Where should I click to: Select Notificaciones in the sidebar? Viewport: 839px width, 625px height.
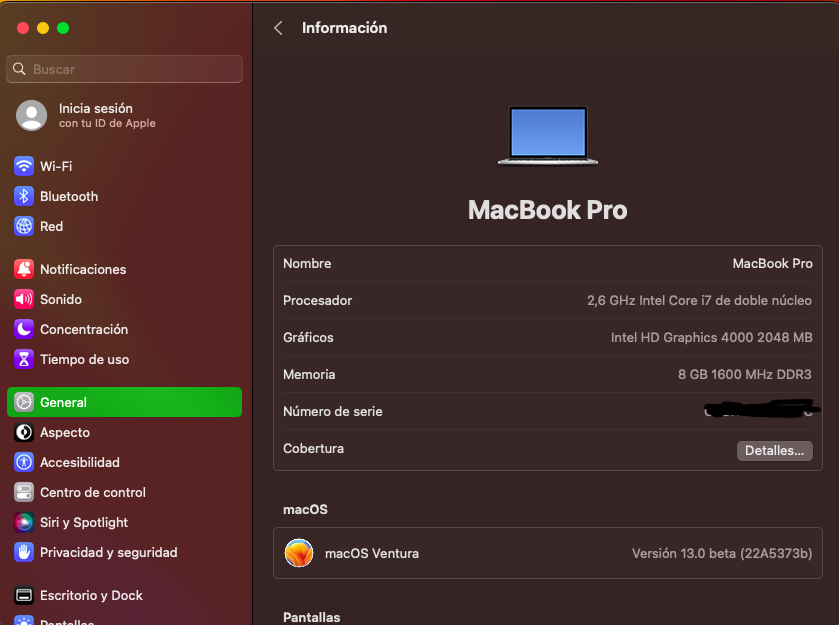pyautogui.click(x=124, y=269)
